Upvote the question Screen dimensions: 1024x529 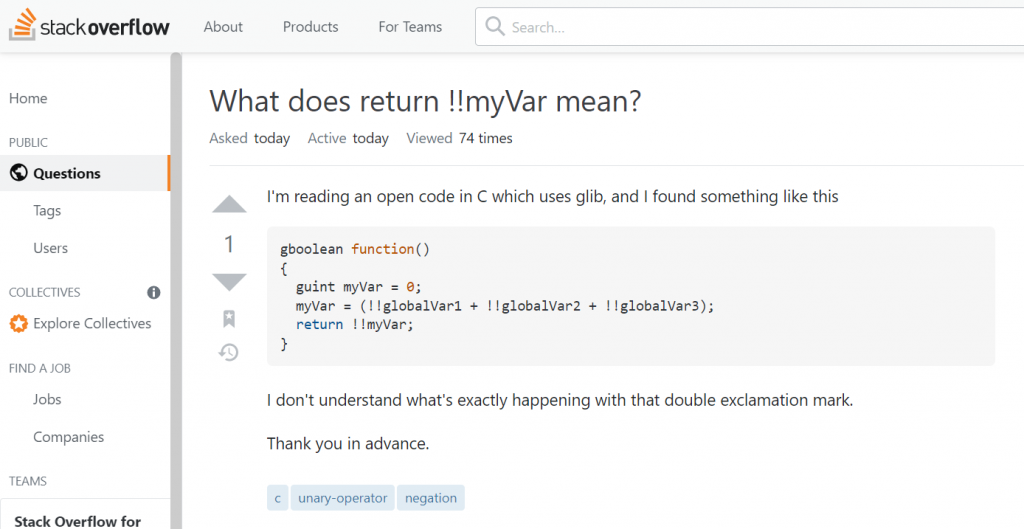(229, 205)
